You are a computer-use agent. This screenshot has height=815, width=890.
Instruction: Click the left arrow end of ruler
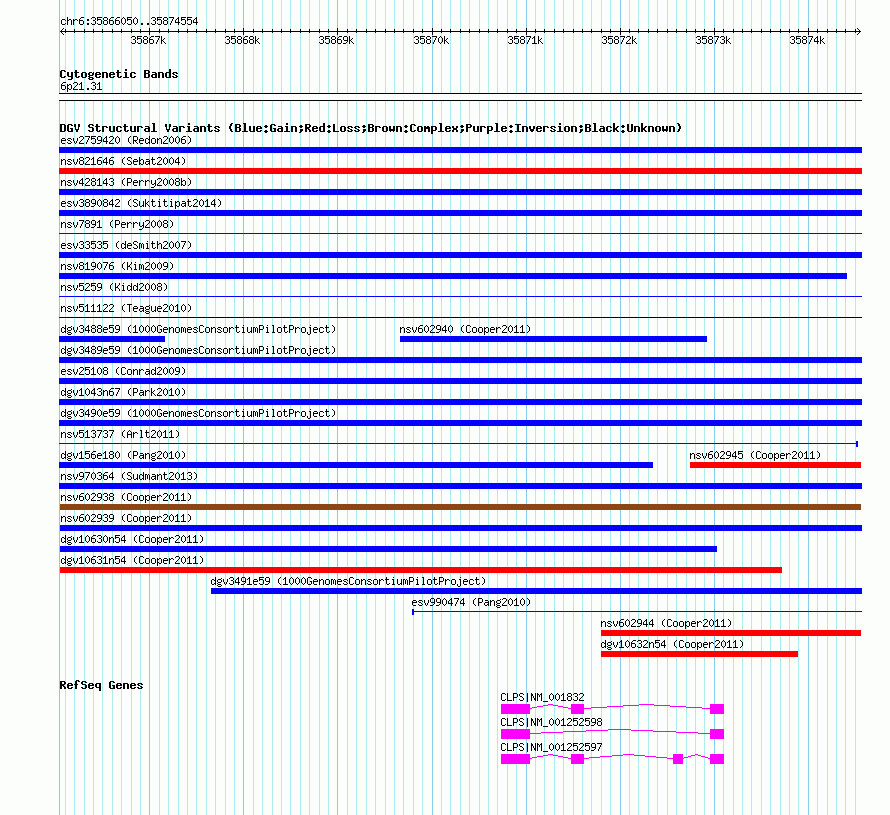tap(62, 32)
